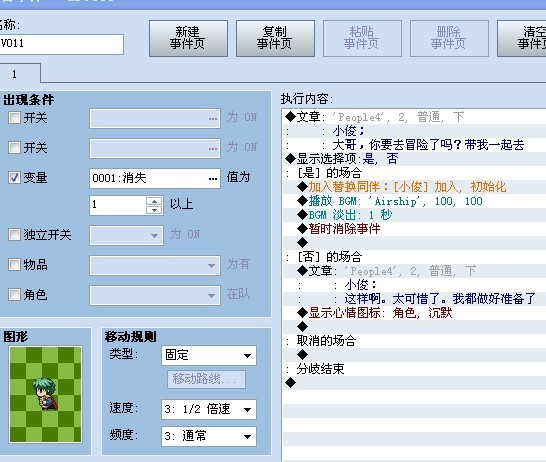Click the event name field V011
Viewport: 546px width, 462px height.
pos(61,44)
